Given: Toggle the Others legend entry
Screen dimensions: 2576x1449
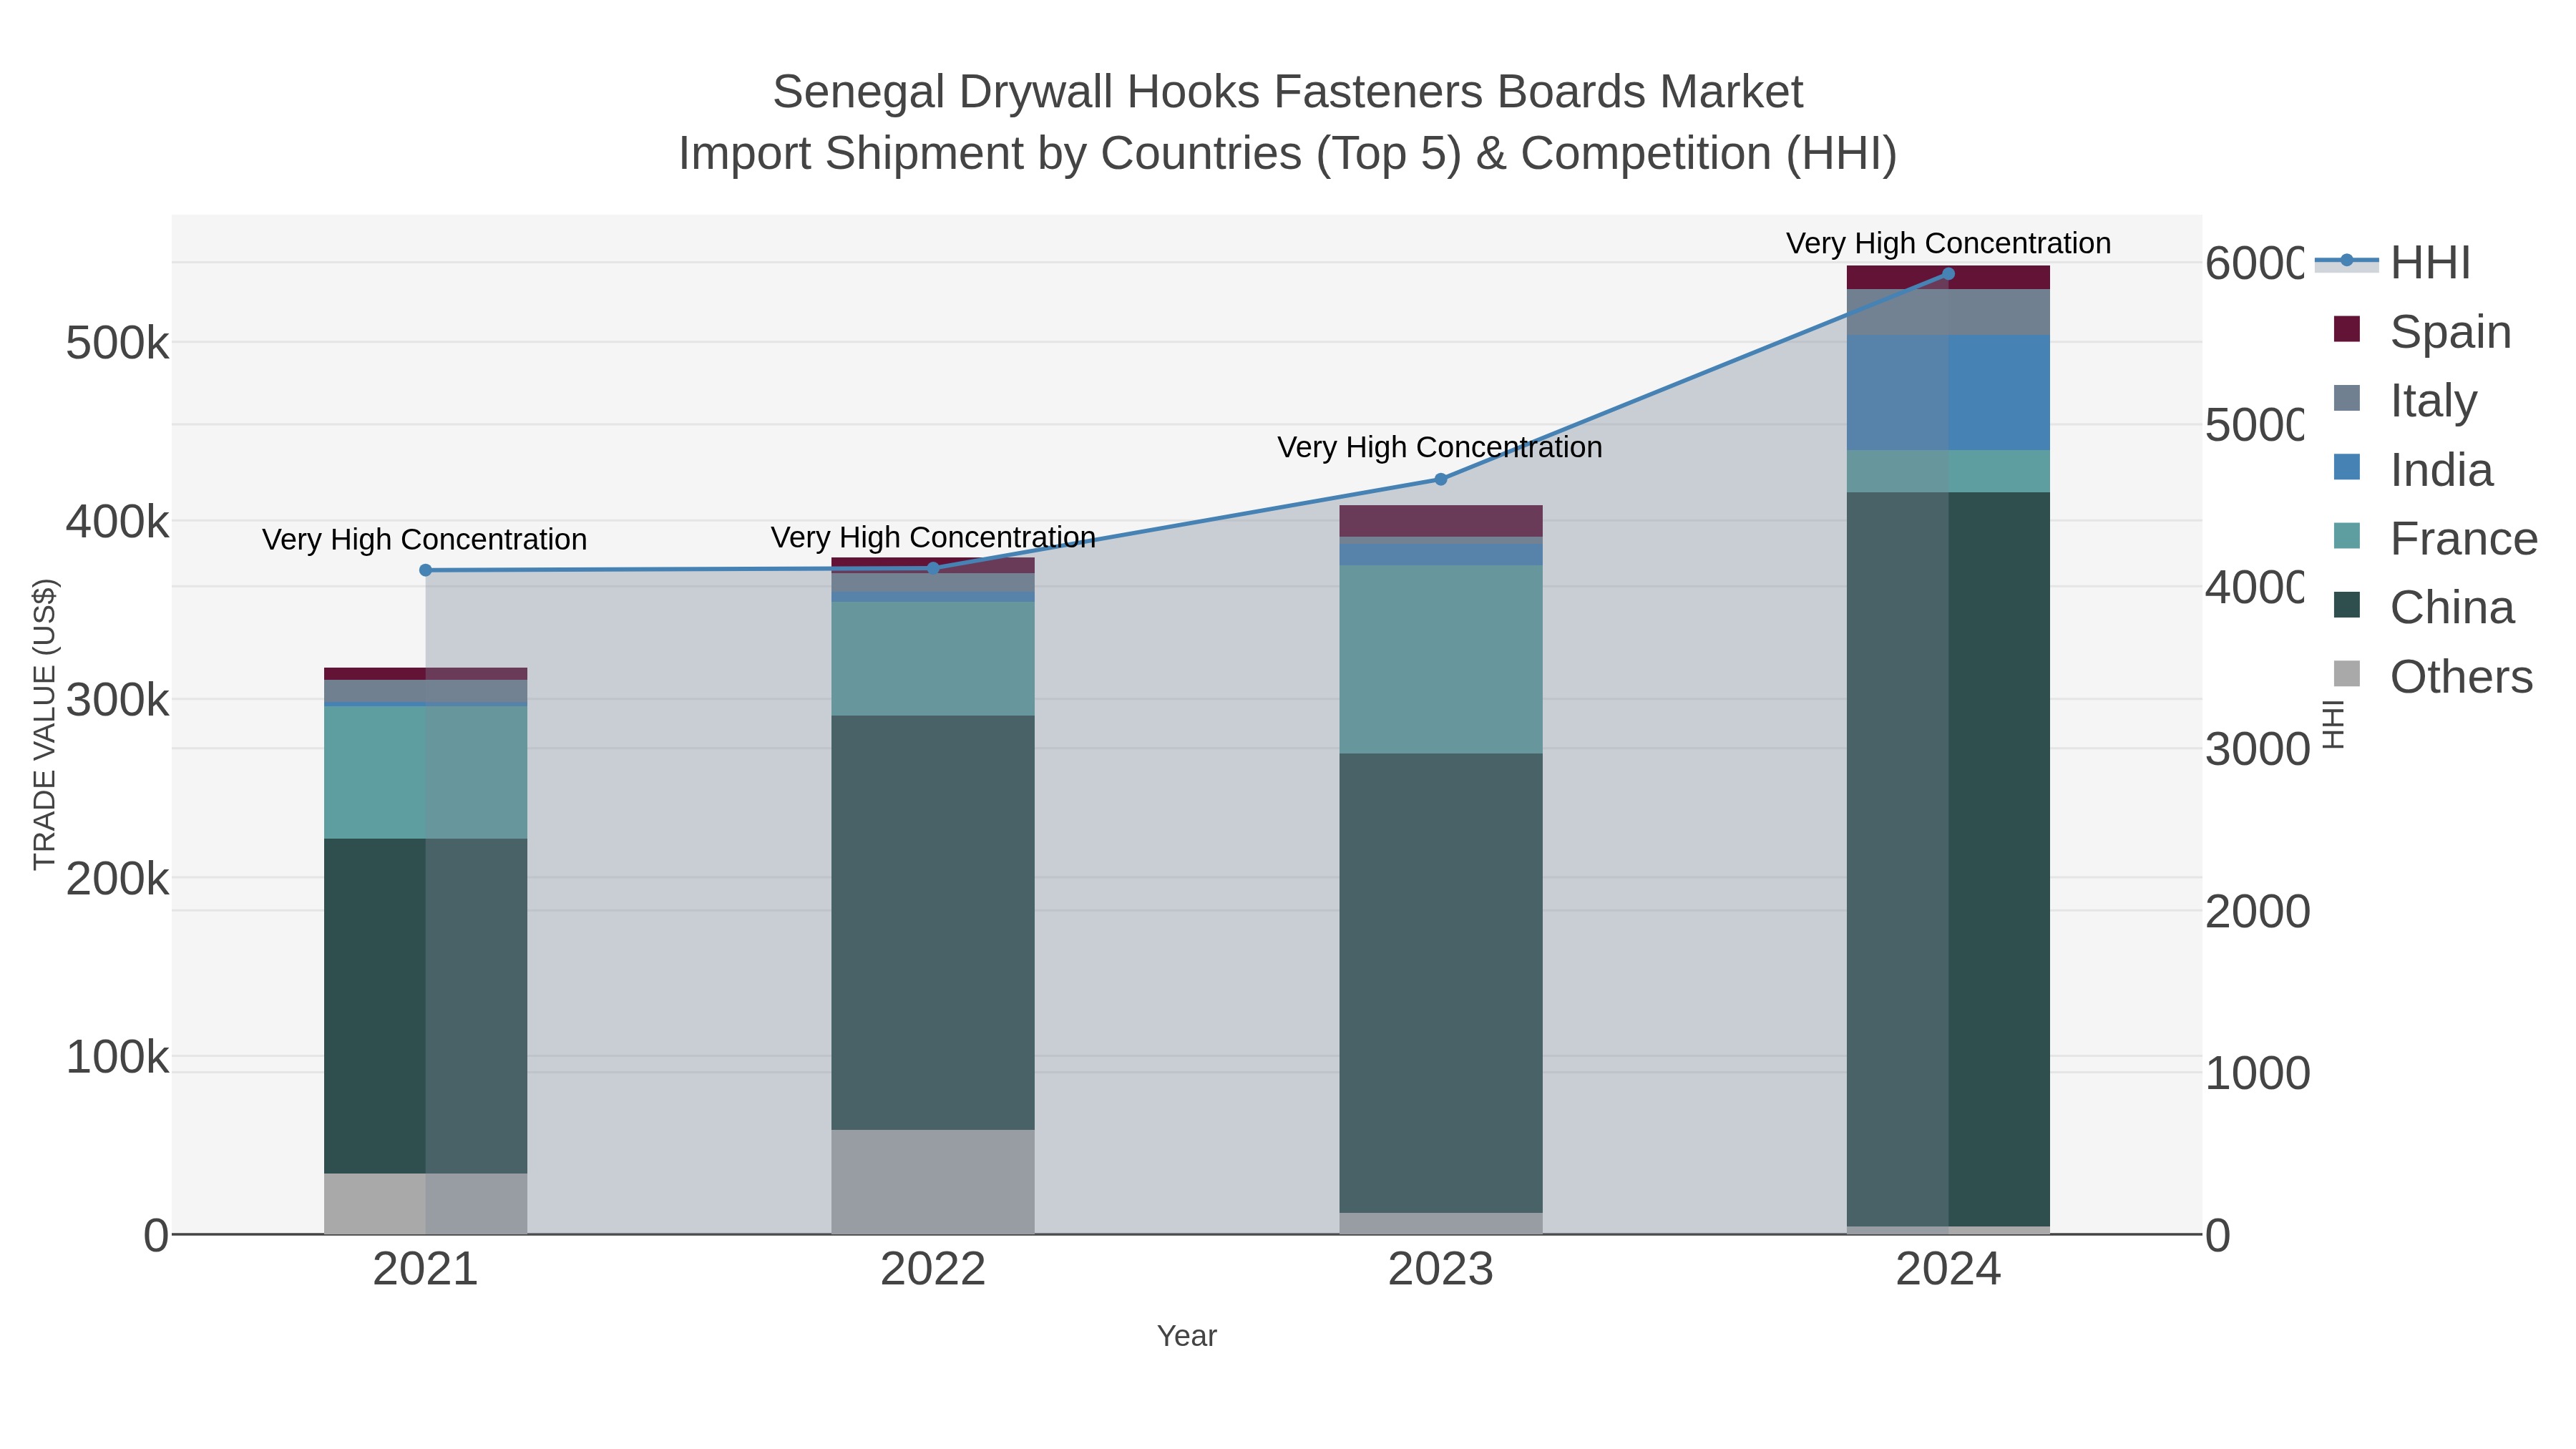Looking at the screenshot, I should point(2433,676).
